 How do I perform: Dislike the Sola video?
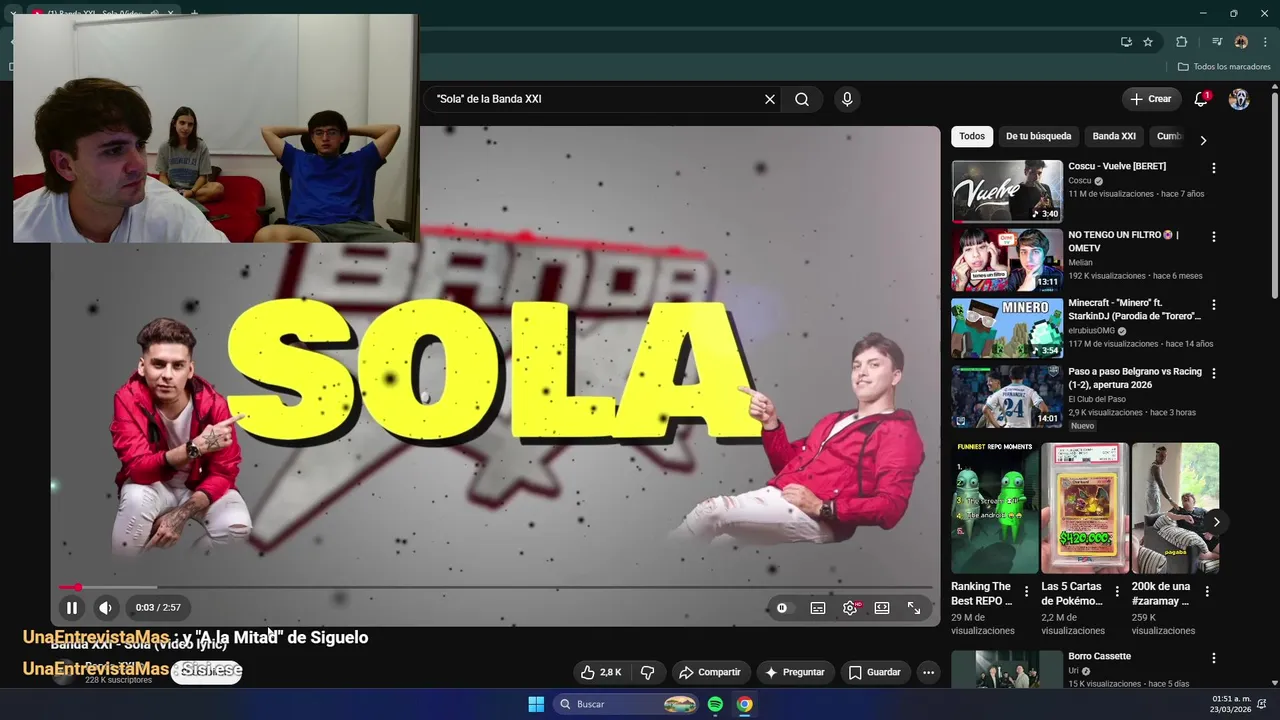(647, 672)
